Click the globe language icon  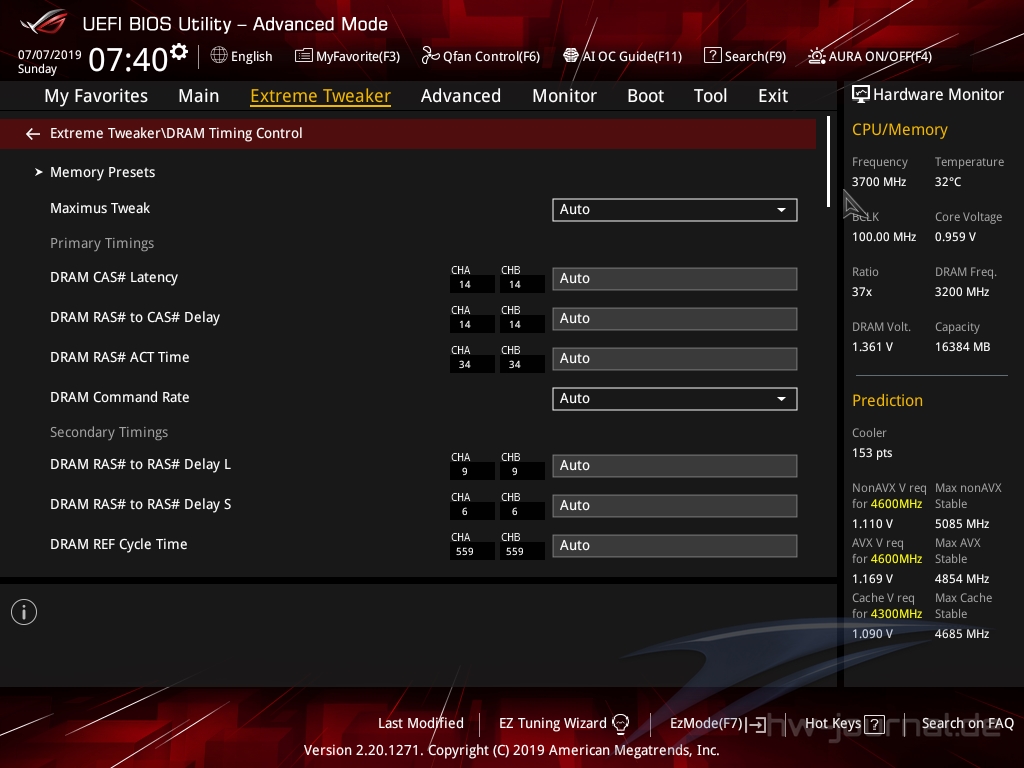click(219, 56)
